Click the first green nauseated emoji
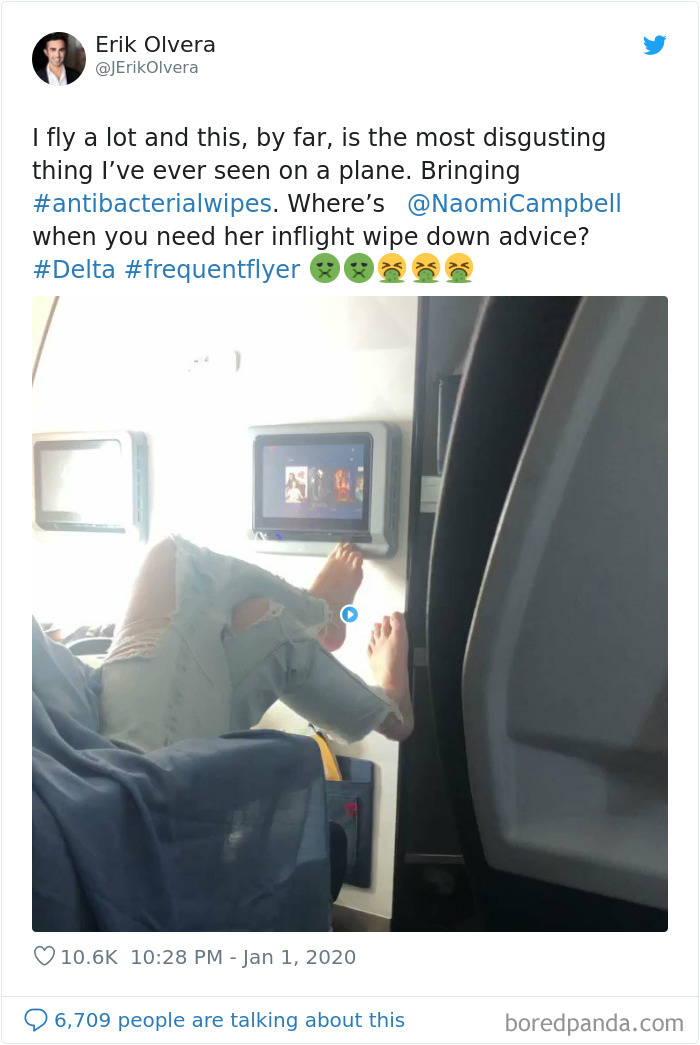The width and height of the screenshot is (700, 1045). (x=325, y=269)
